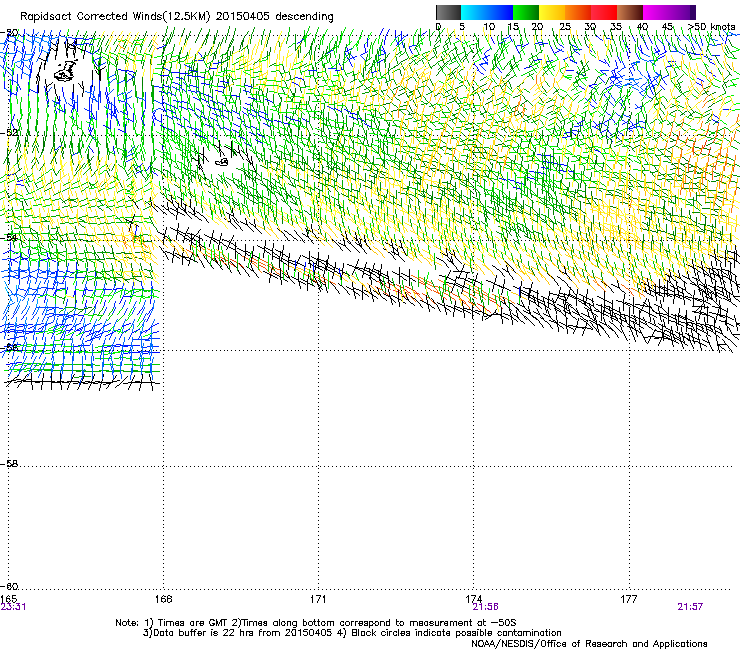
Task: Click the green 15-20 knots legend segment
Action: [526, 12]
